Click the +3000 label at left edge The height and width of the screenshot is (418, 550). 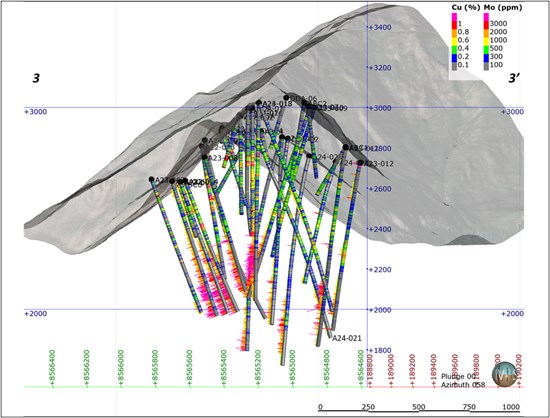pyautogui.click(x=35, y=112)
